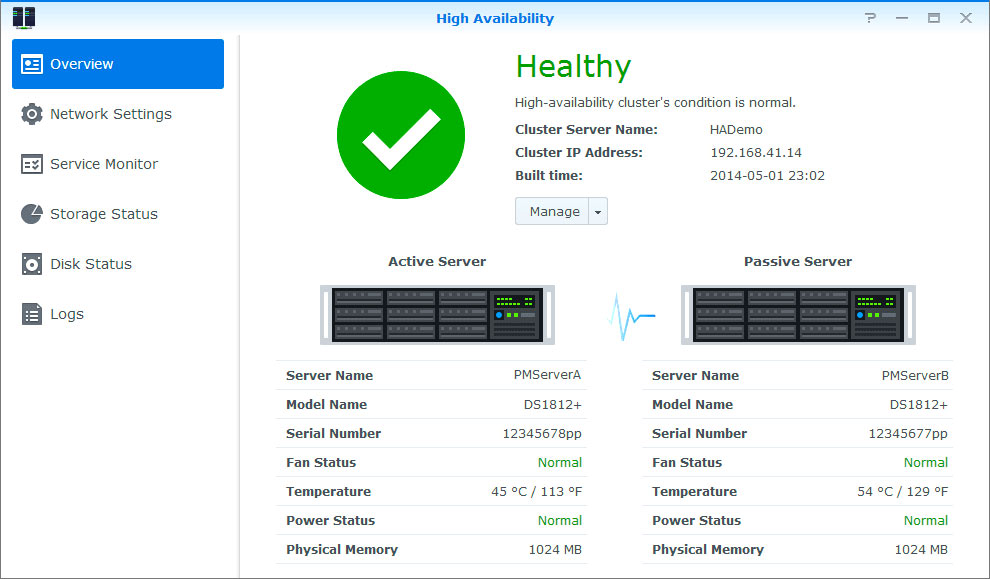Click the Service Monitor checklist icon
Screen dimensions: 990x579
tap(32, 164)
